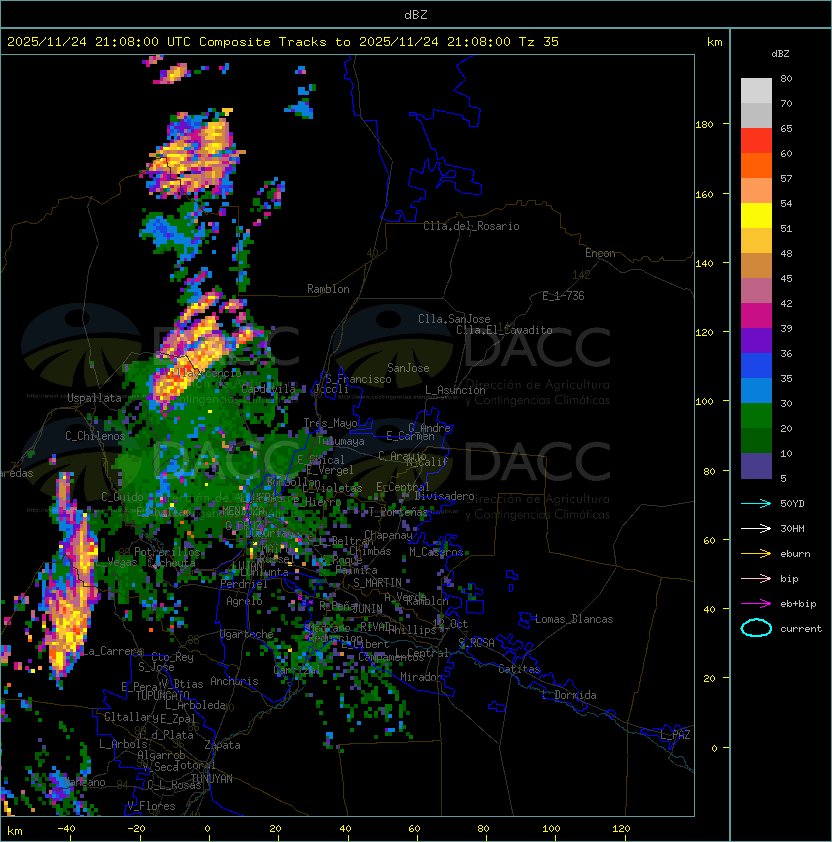Click the Uspallata place label

pyautogui.click(x=94, y=398)
